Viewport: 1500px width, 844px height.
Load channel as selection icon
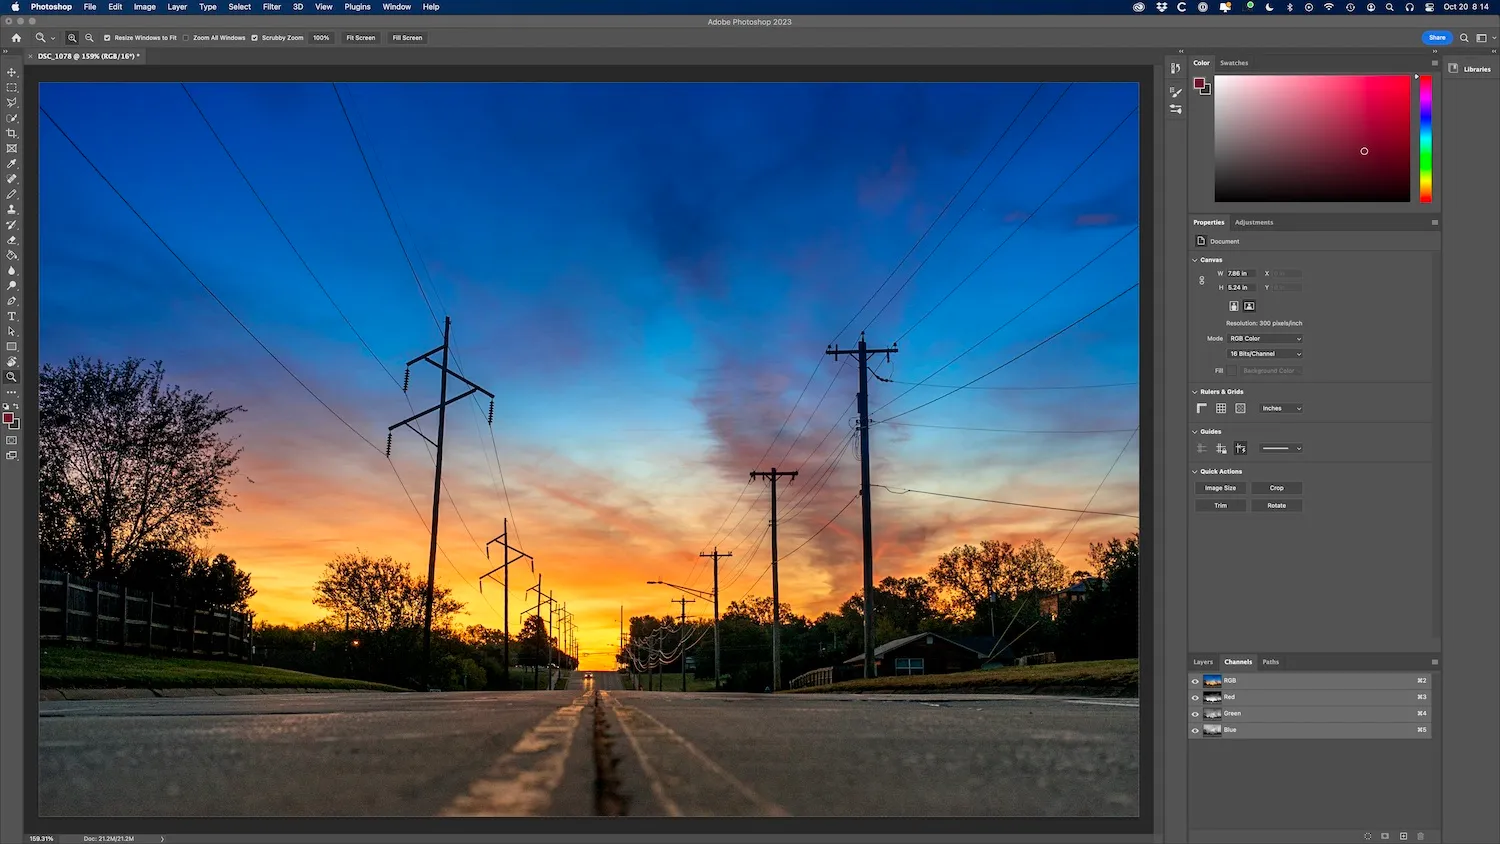[1368, 836]
